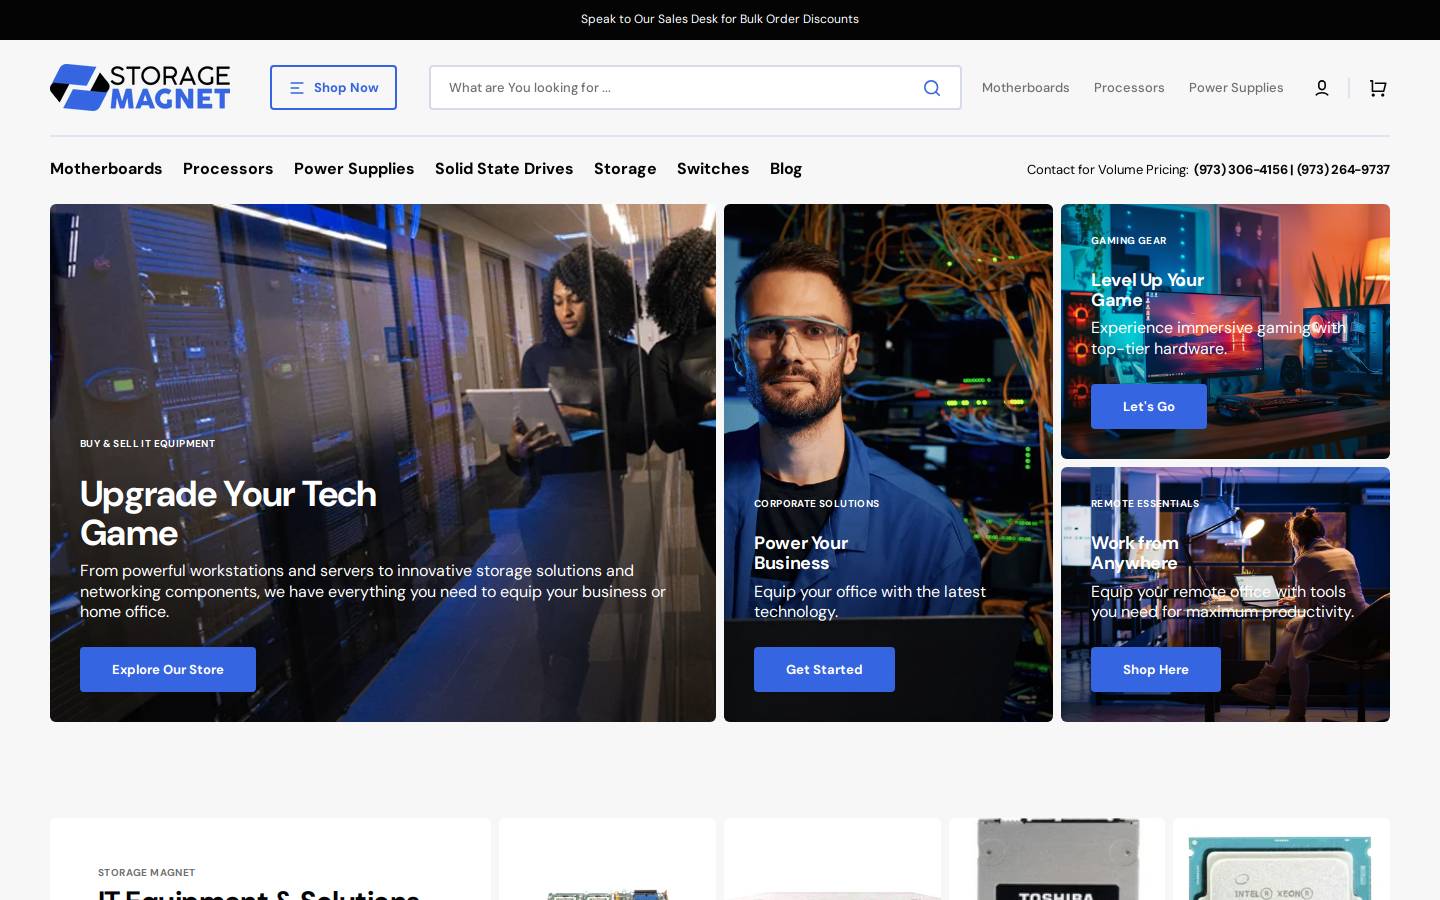Select Power Supplies in main navigation
The height and width of the screenshot is (900, 1440).
click(354, 169)
